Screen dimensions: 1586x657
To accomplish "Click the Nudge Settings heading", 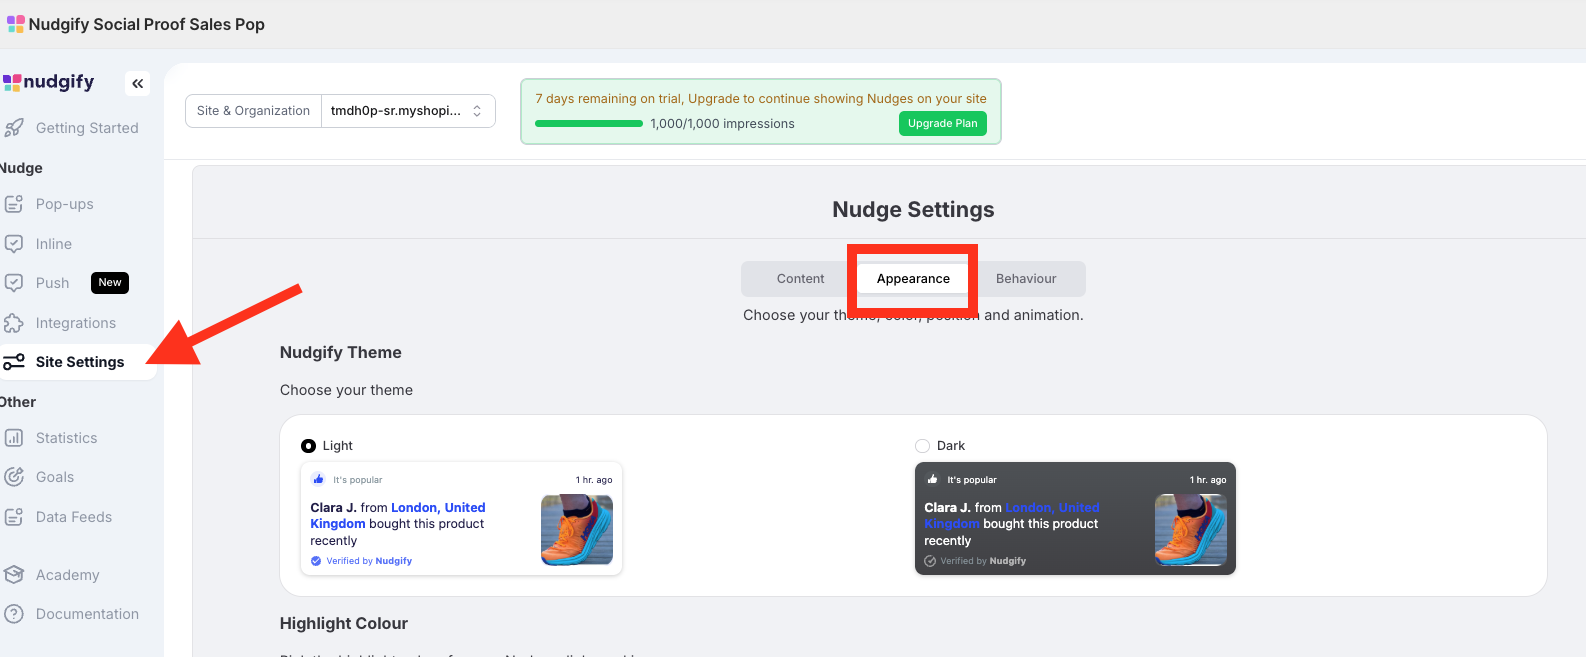I will click(x=913, y=210).
